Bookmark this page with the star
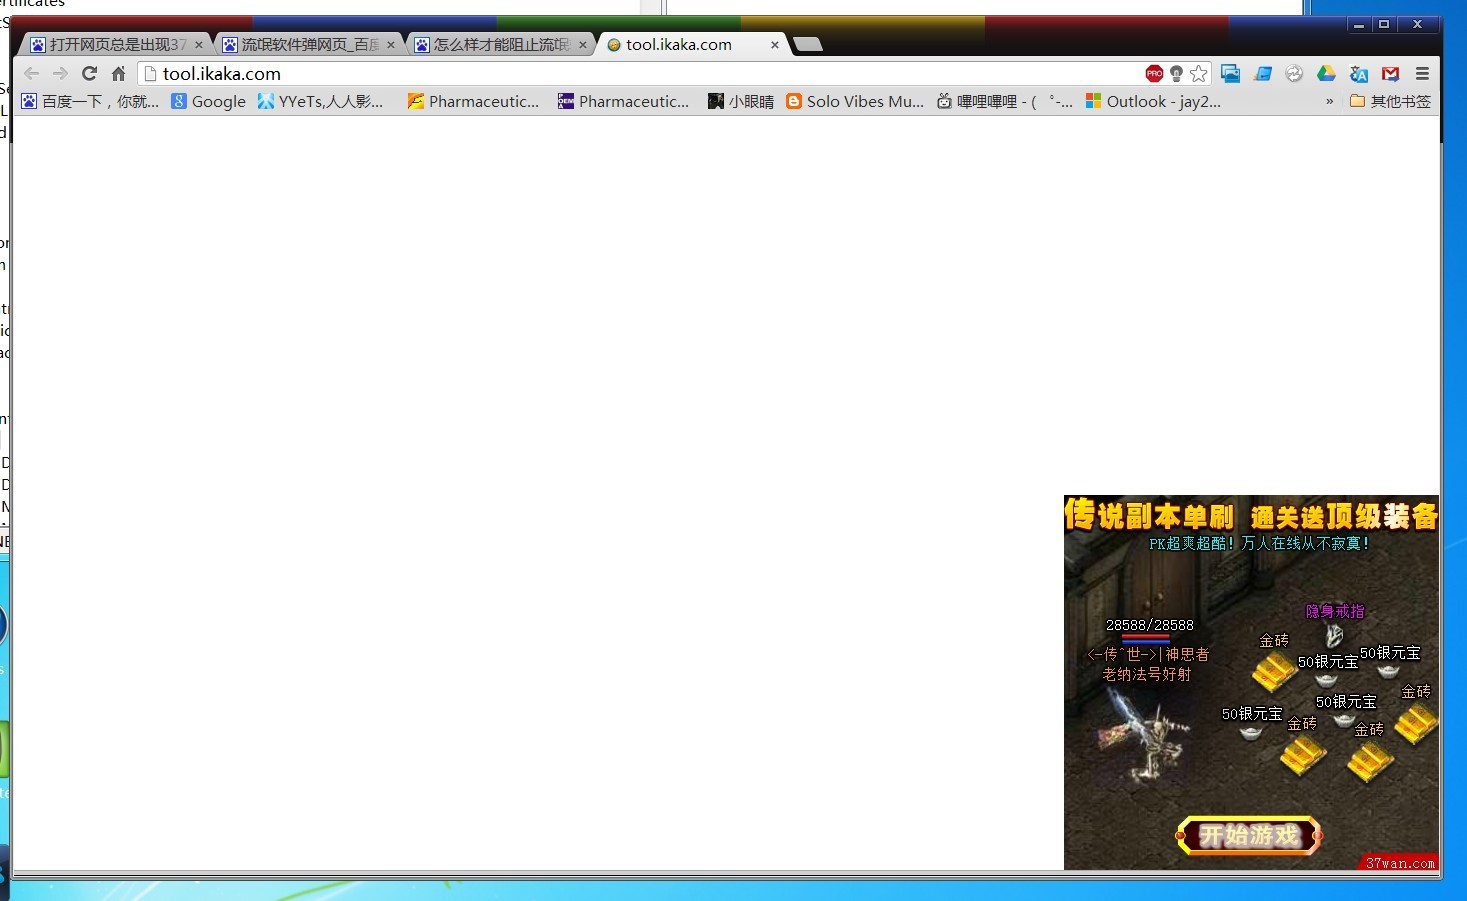 (1198, 73)
